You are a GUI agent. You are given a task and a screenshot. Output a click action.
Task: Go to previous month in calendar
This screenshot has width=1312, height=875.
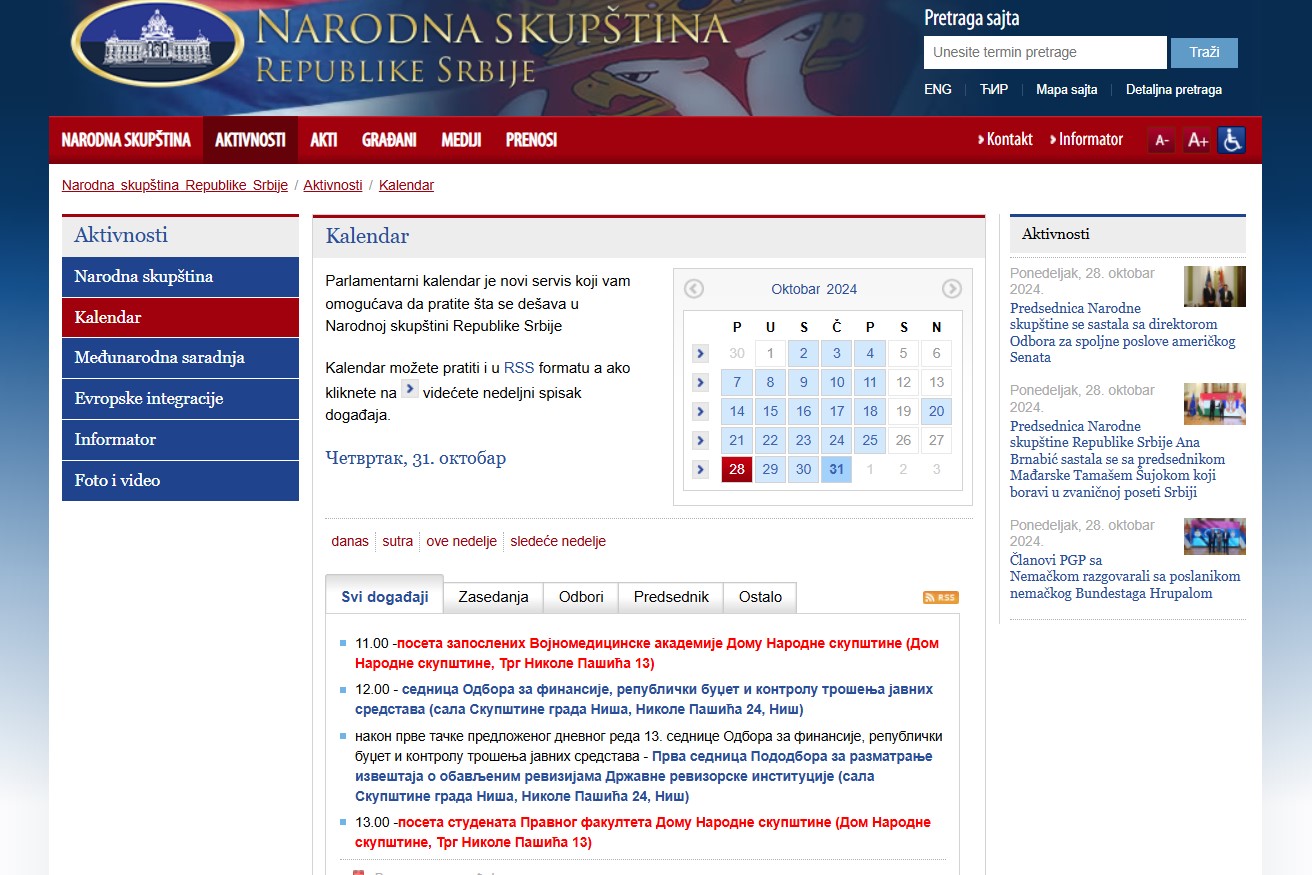tap(694, 289)
